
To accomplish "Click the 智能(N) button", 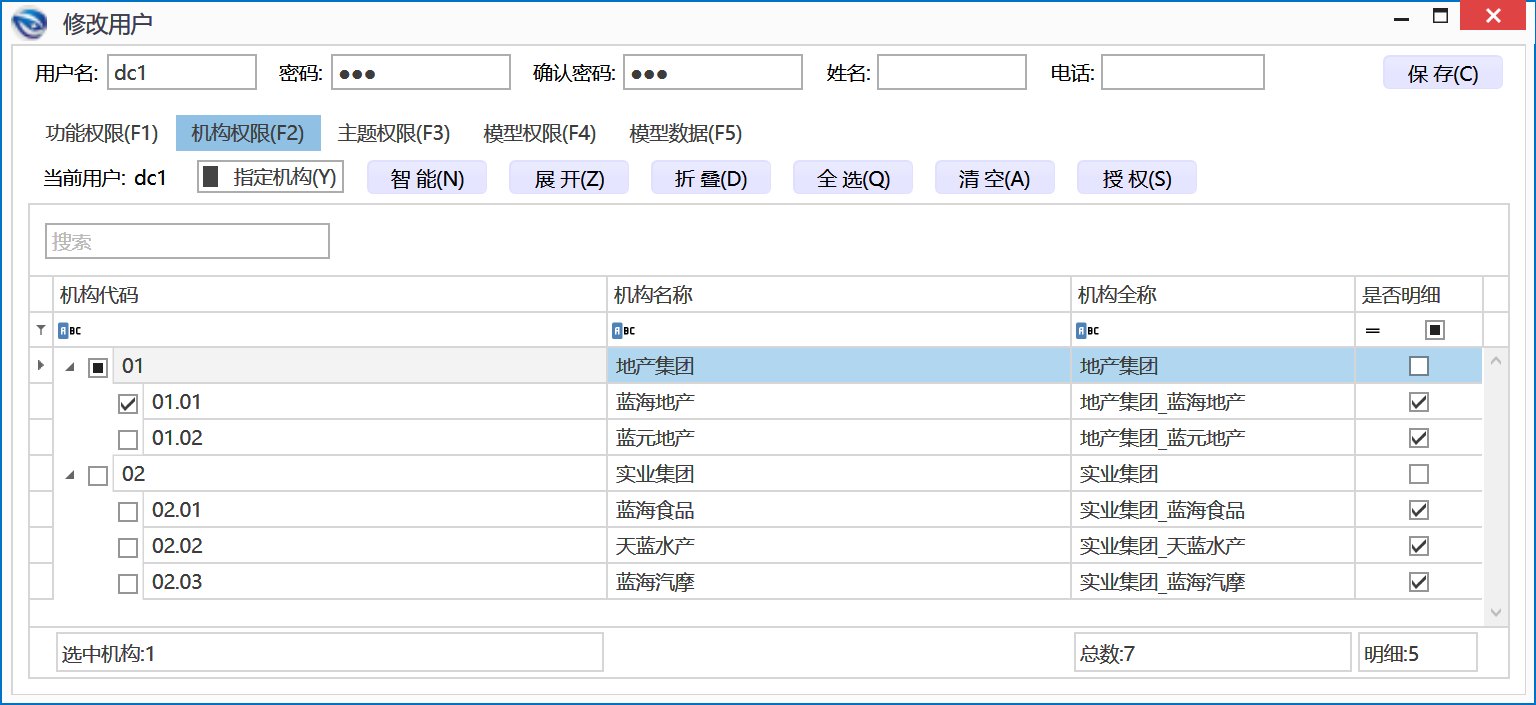I will point(427,179).
